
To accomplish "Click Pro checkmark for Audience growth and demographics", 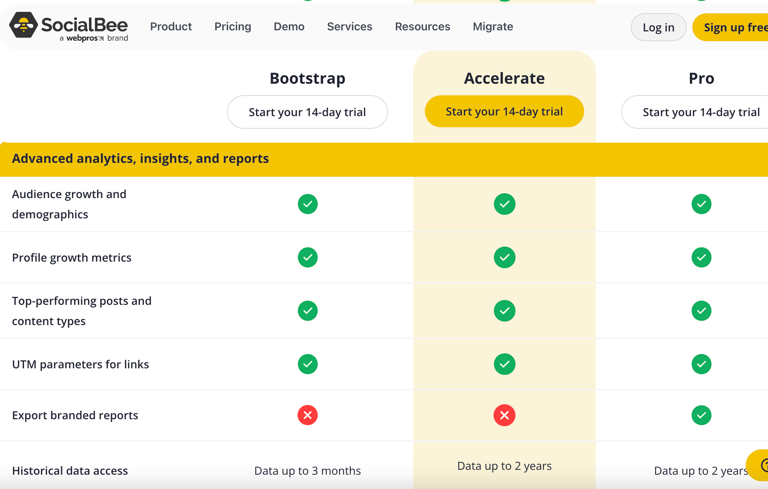I will pyautogui.click(x=701, y=204).
